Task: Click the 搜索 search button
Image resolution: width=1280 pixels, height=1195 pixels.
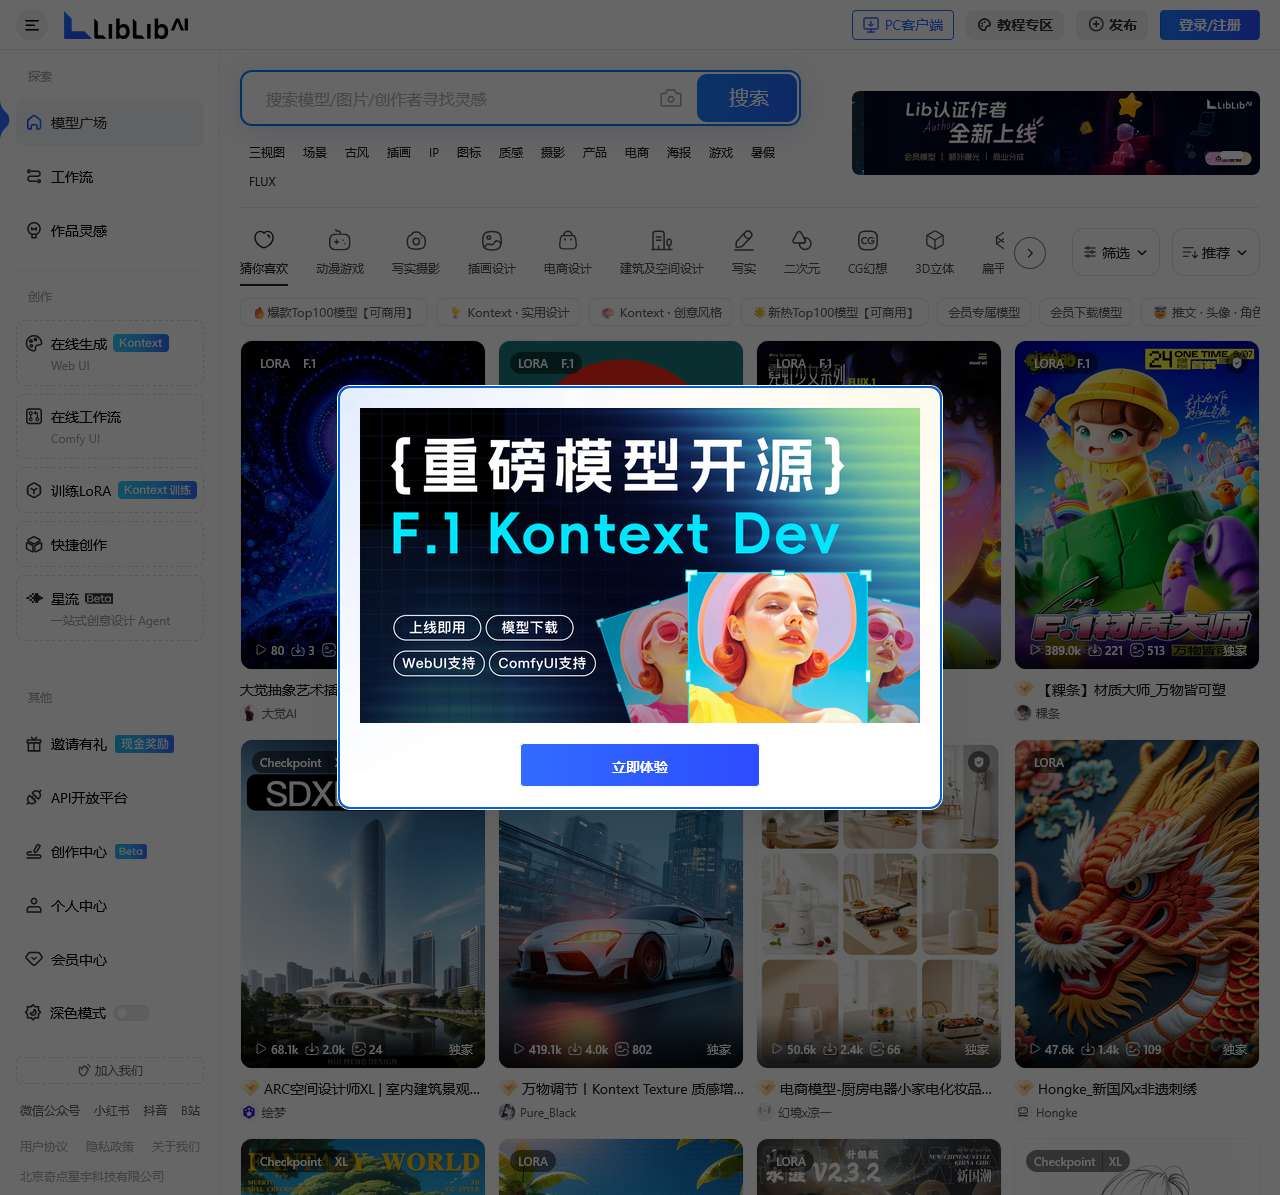Action: pyautogui.click(x=747, y=98)
